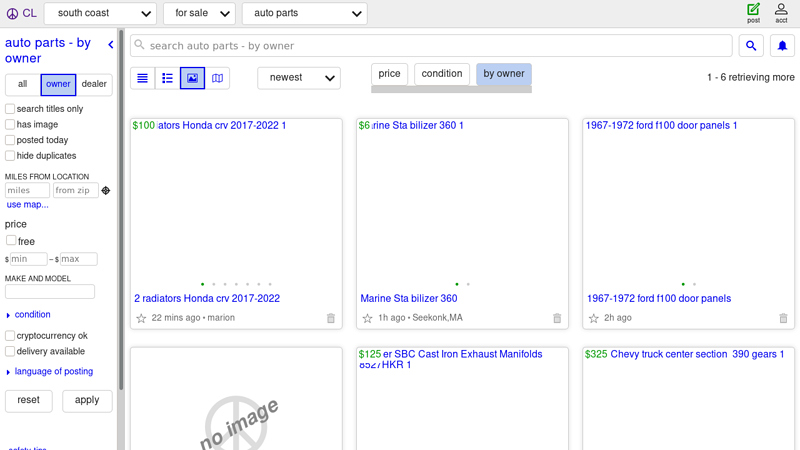Image resolution: width=800 pixels, height=450 pixels.
Task: Check delivery available option
Action: click(x=10, y=351)
